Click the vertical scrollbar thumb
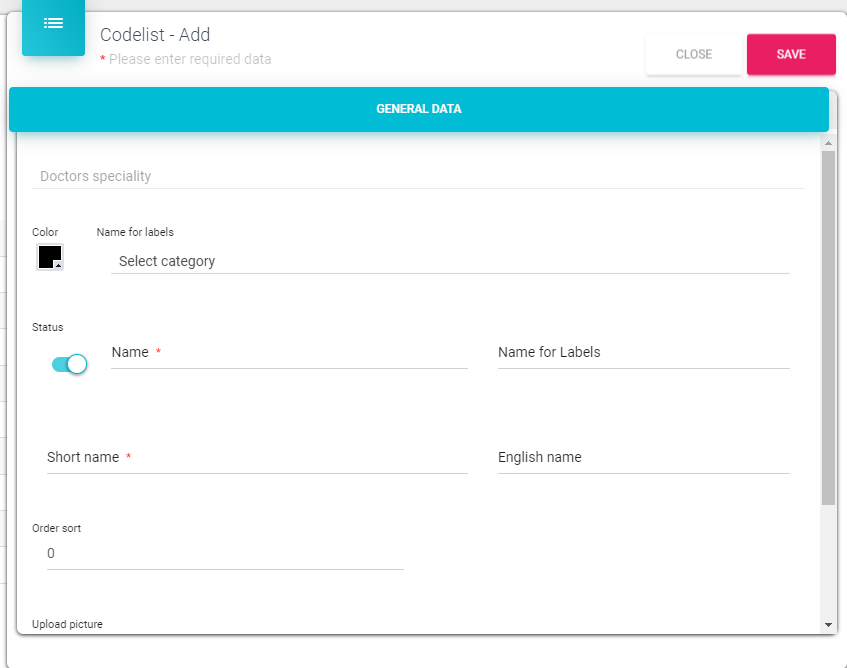This screenshot has width=847, height=668. 828,330
